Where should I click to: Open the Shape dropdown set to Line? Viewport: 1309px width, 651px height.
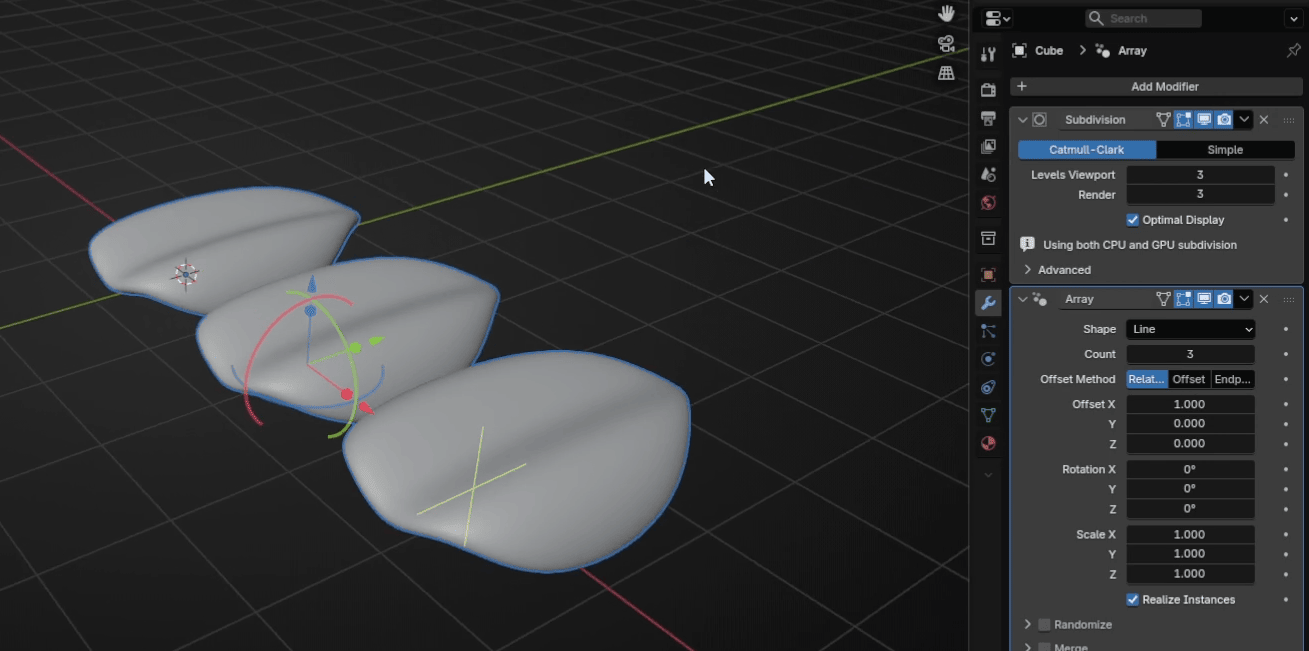pos(1190,329)
